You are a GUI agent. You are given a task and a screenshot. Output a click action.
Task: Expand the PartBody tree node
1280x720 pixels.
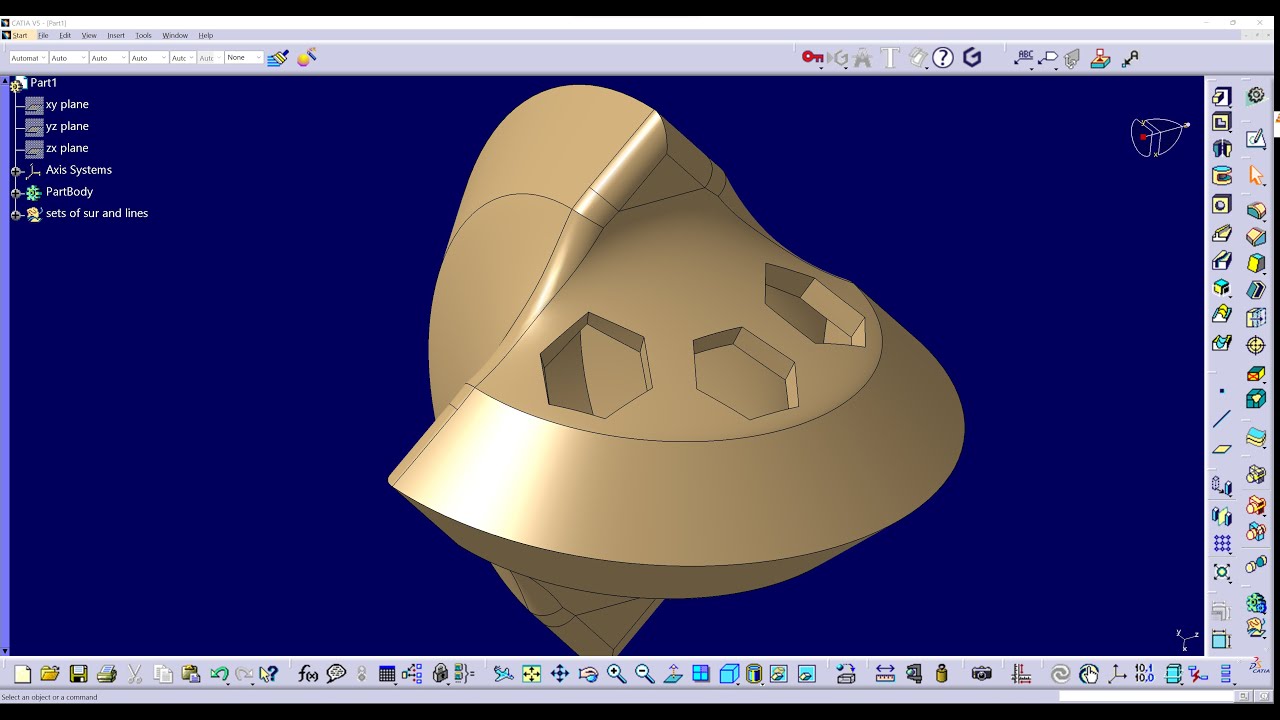click(x=16, y=192)
